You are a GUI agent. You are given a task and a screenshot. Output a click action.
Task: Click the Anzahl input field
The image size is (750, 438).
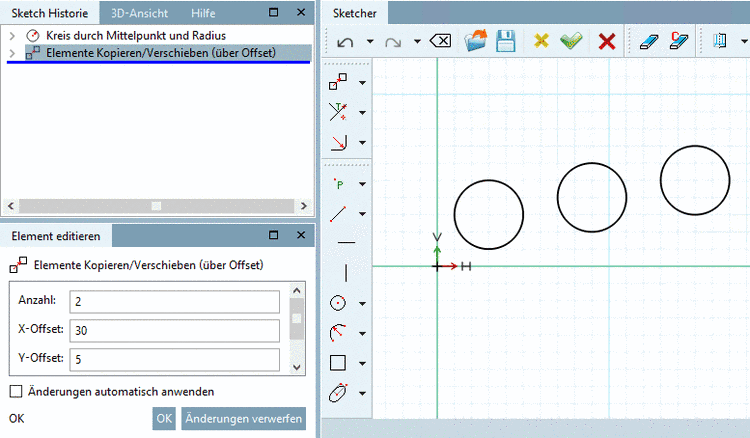[175, 302]
